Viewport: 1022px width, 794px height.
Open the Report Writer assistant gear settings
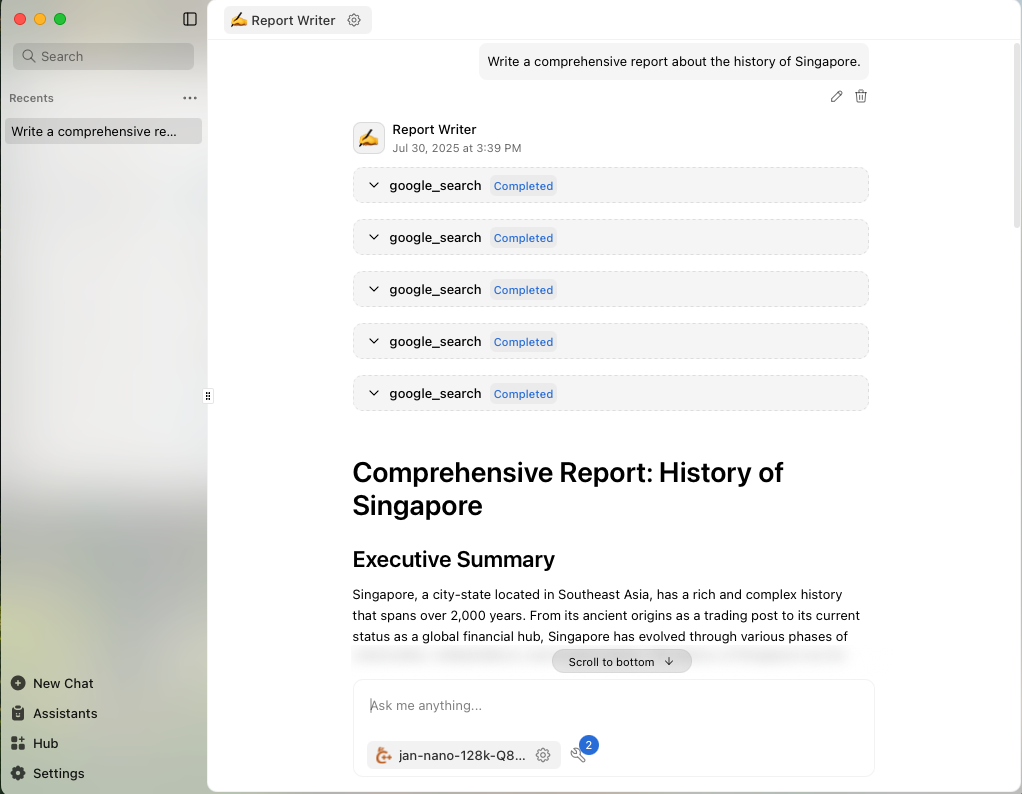pos(354,19)
